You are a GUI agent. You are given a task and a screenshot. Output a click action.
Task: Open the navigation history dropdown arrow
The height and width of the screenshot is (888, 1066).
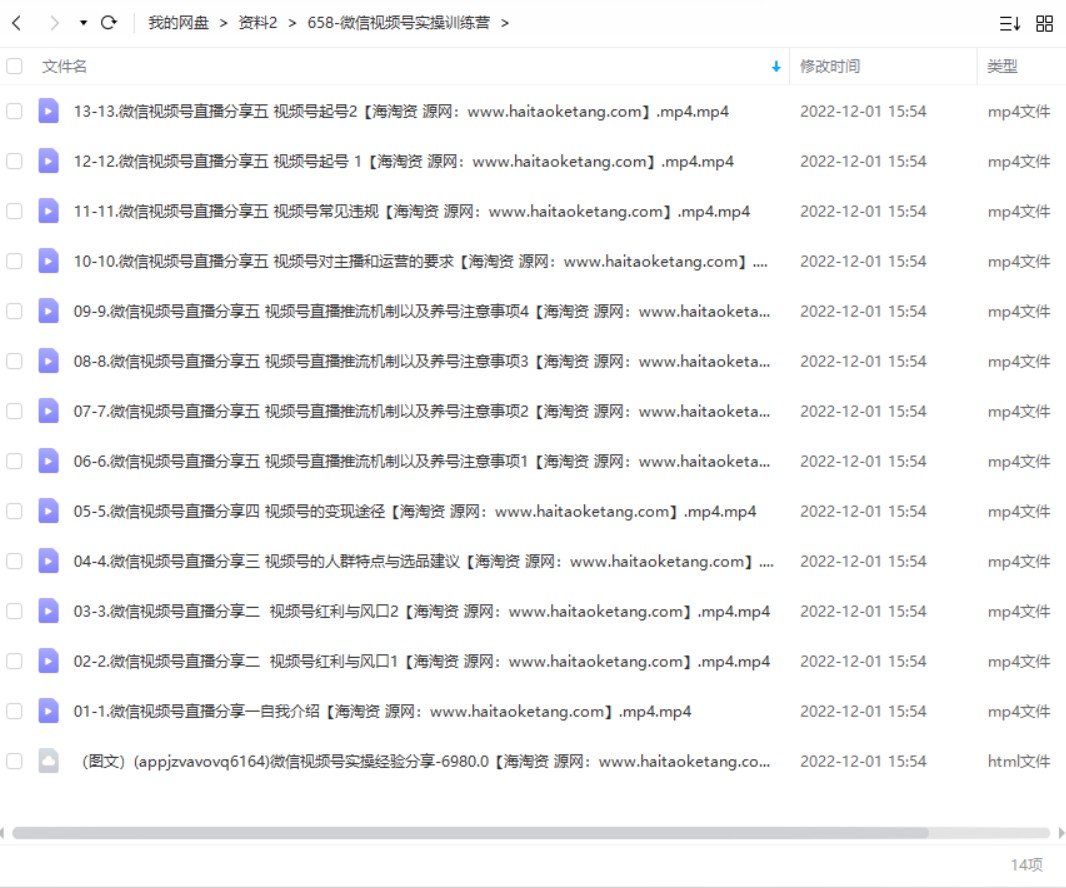[83, 23]
